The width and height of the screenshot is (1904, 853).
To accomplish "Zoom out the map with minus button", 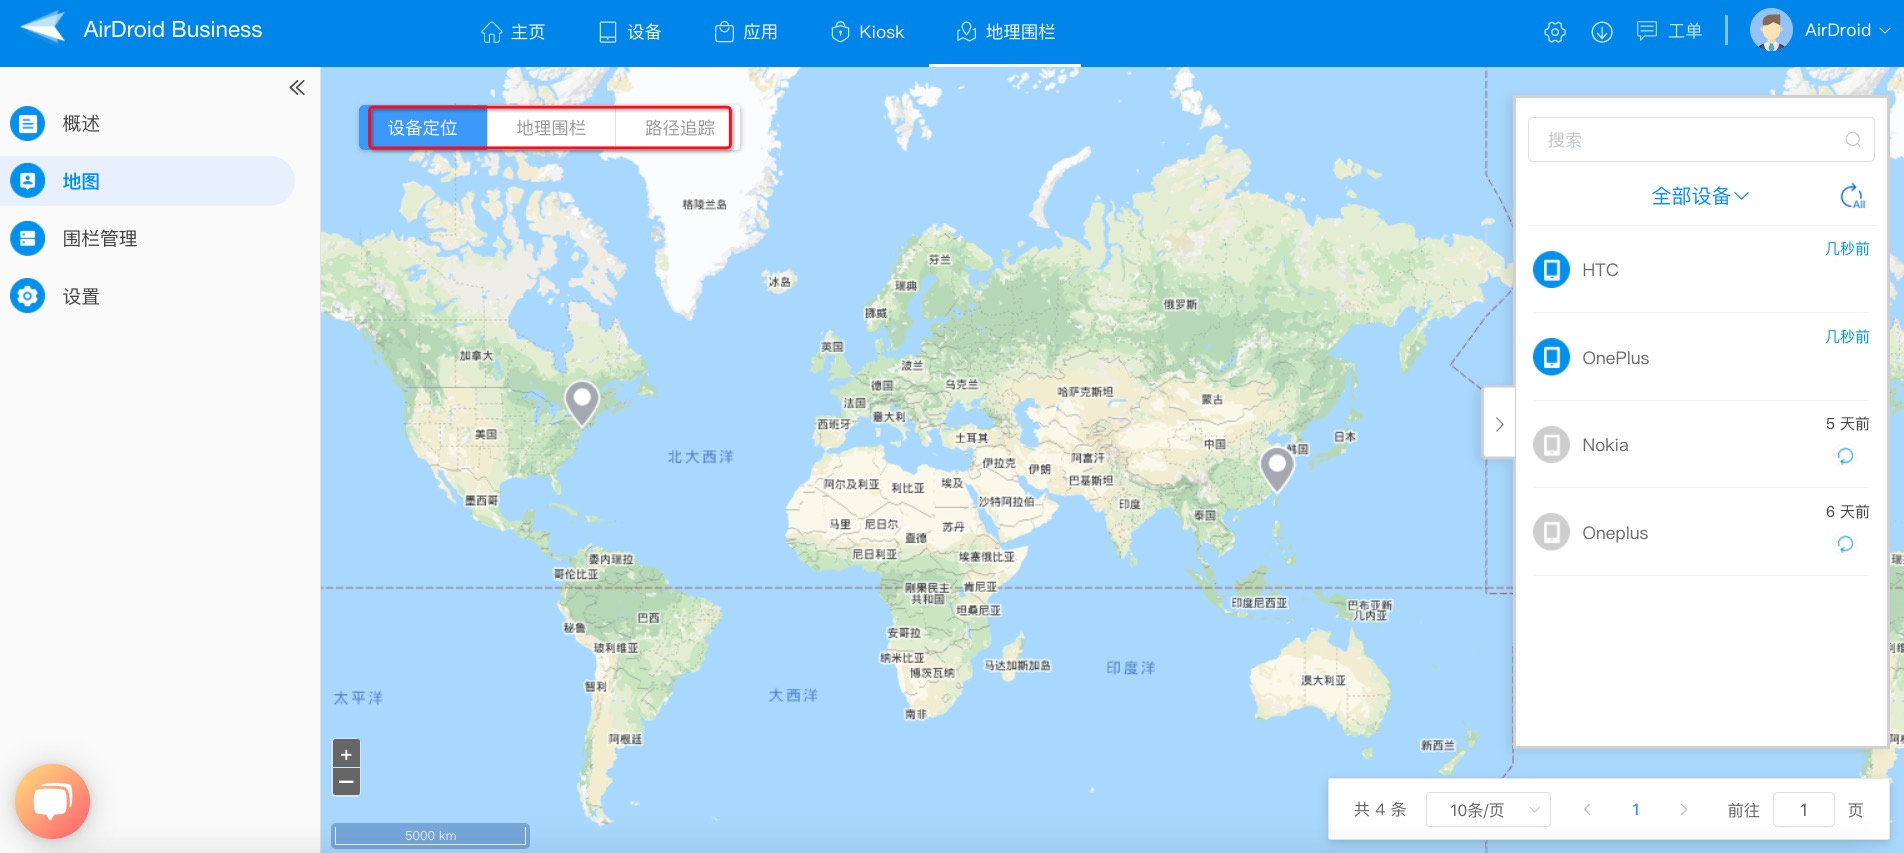I will (x=346, y=781).
